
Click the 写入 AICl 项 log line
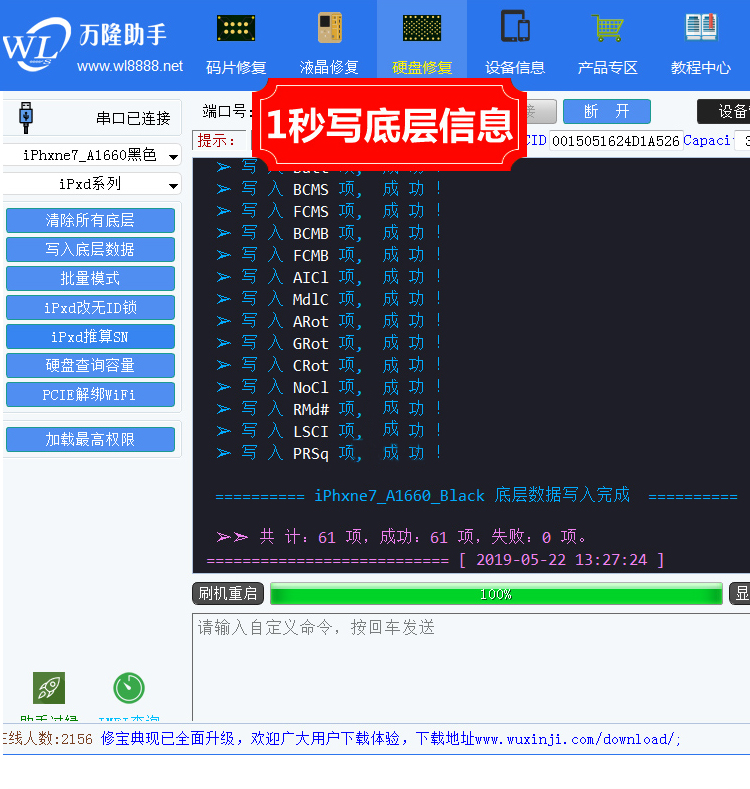[x=329, y=277]
